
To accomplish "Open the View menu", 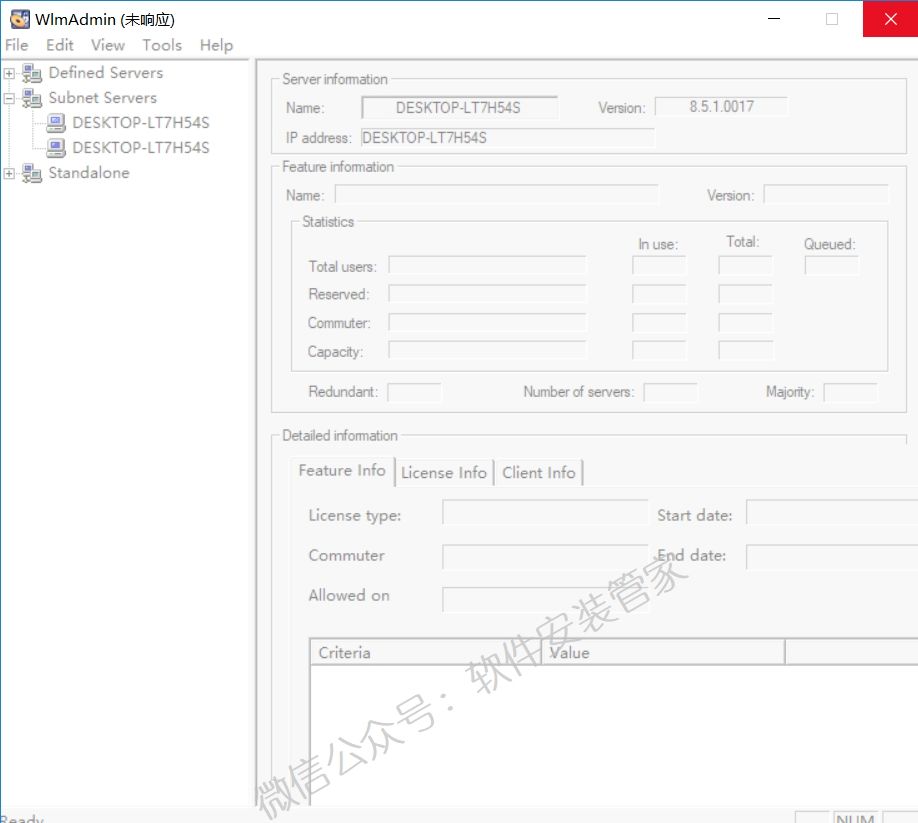I will 108,45.
